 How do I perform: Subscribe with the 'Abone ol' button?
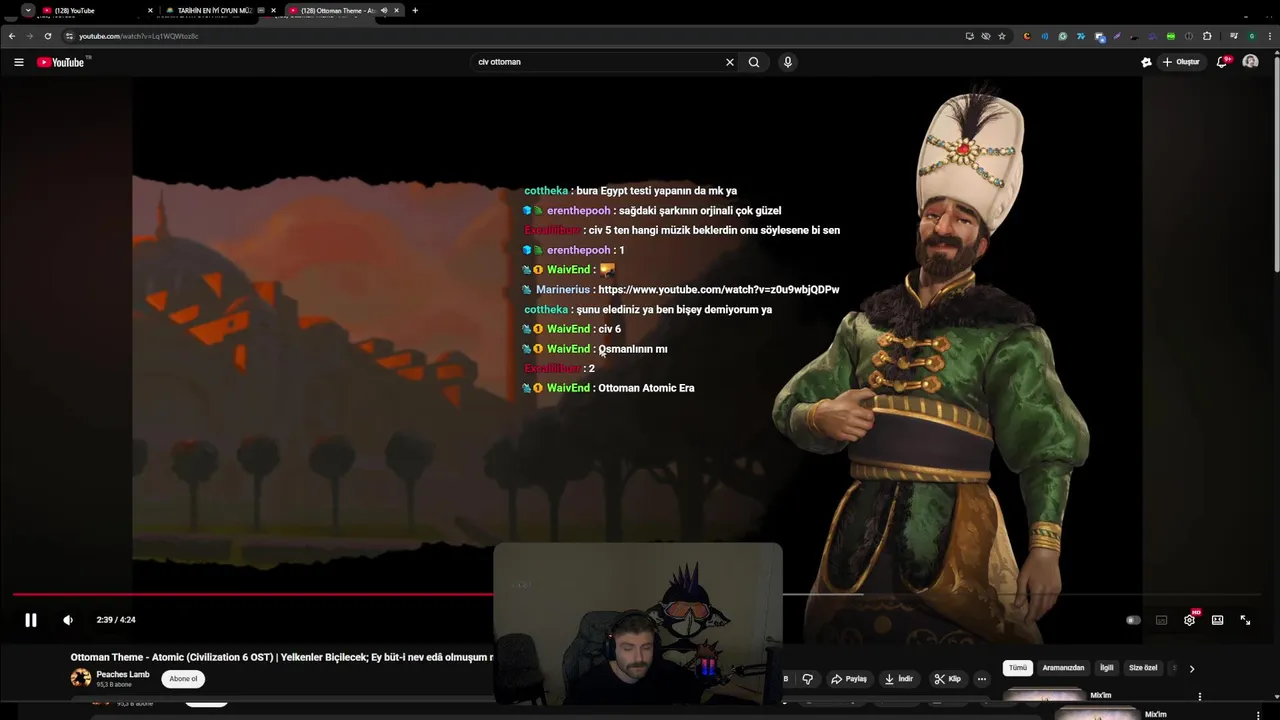coord(183,679)
